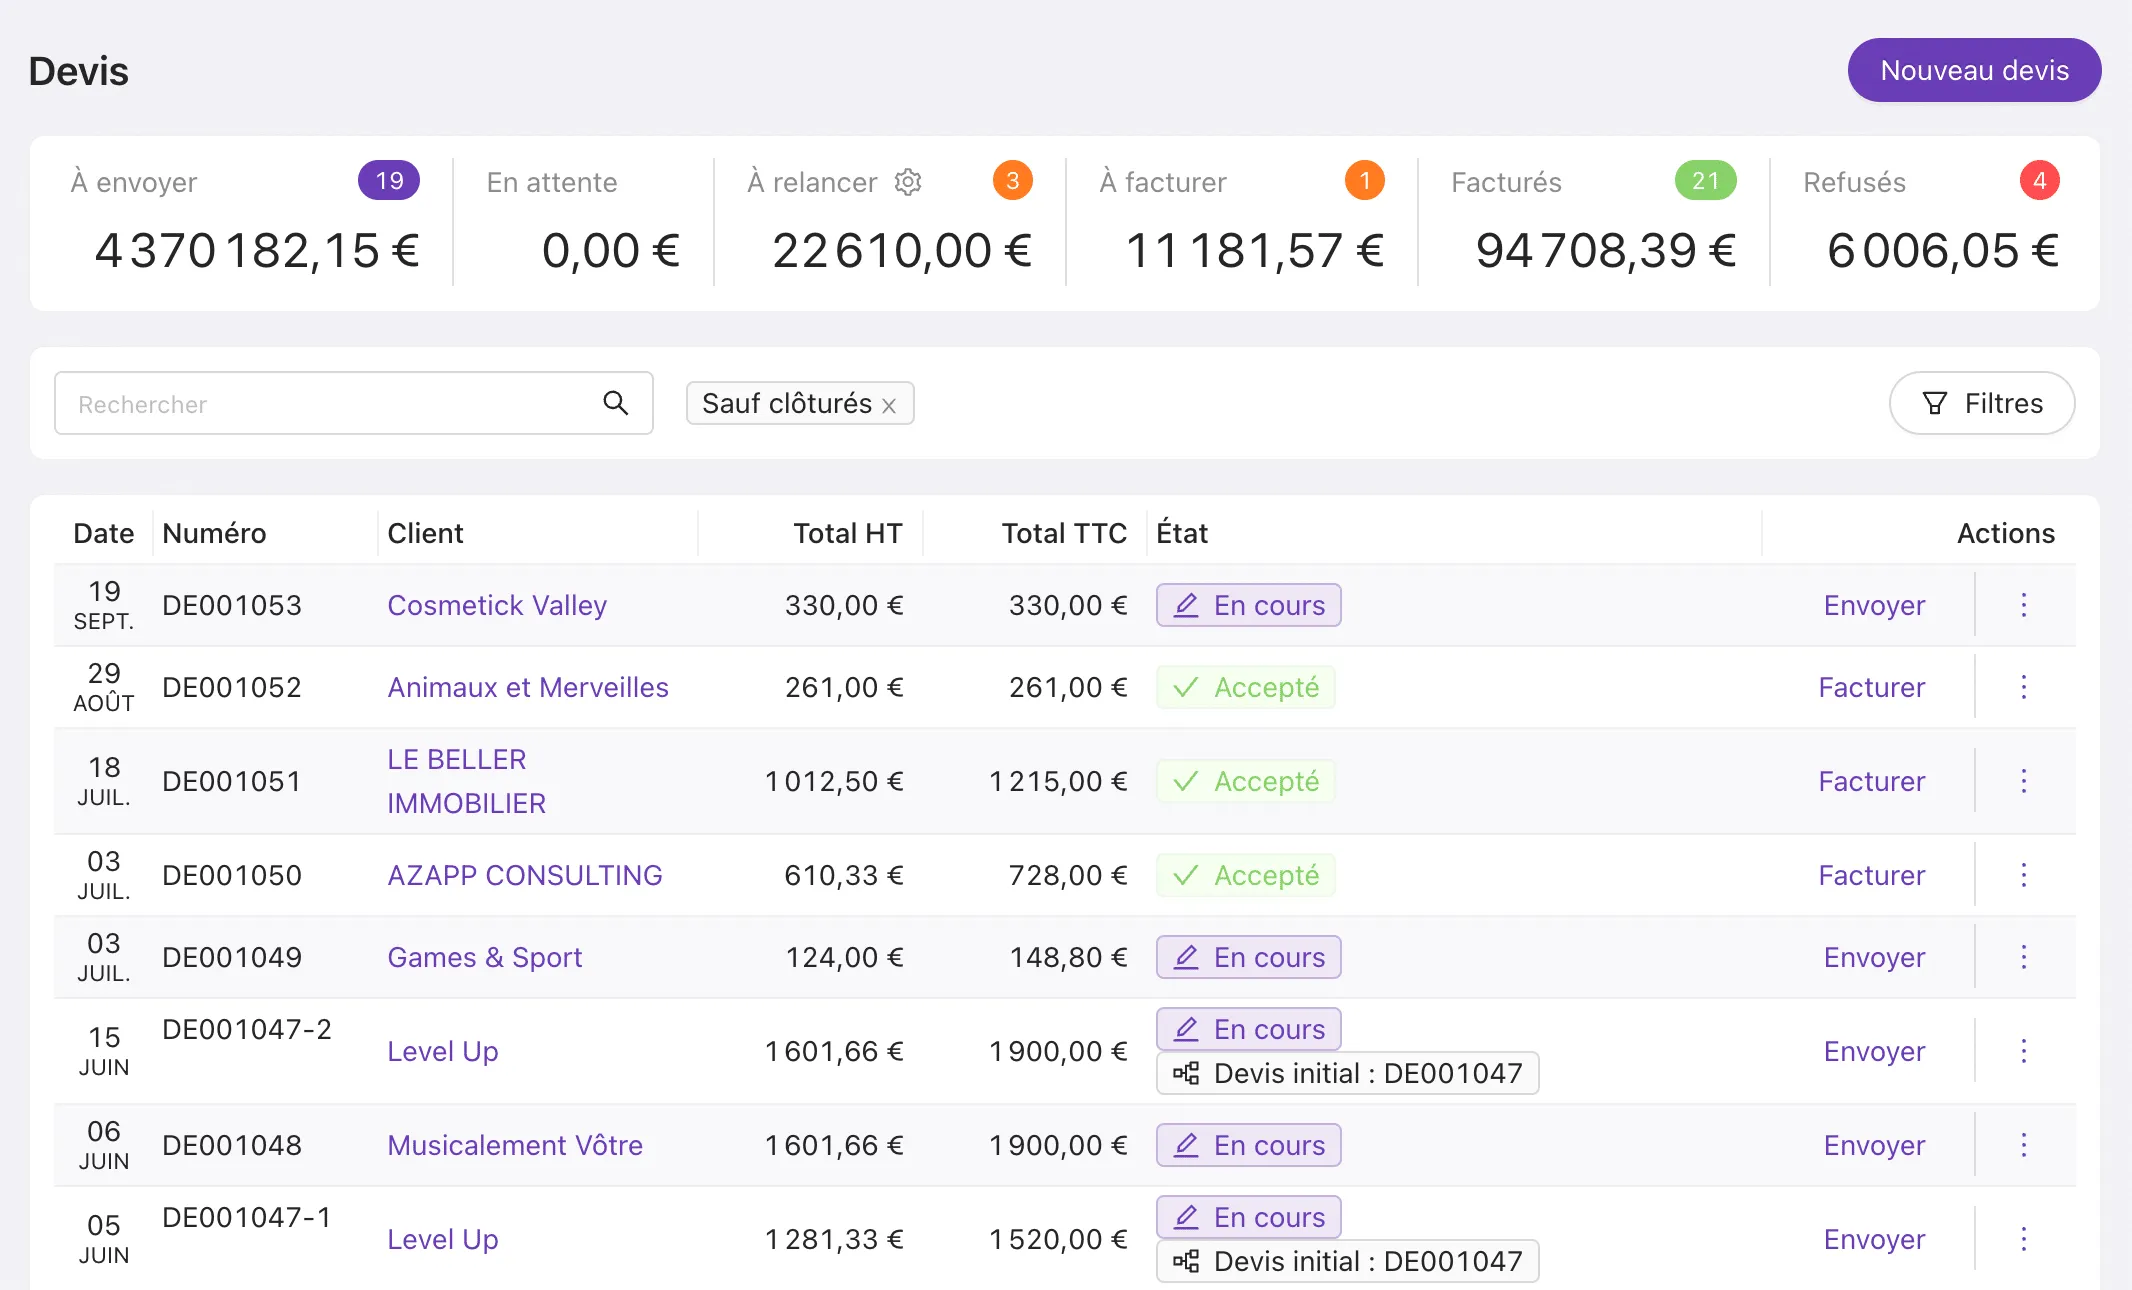Create a new quote with Nouveau devis
This screenshot has width=2132, height=1290.
coord(1974,70)
